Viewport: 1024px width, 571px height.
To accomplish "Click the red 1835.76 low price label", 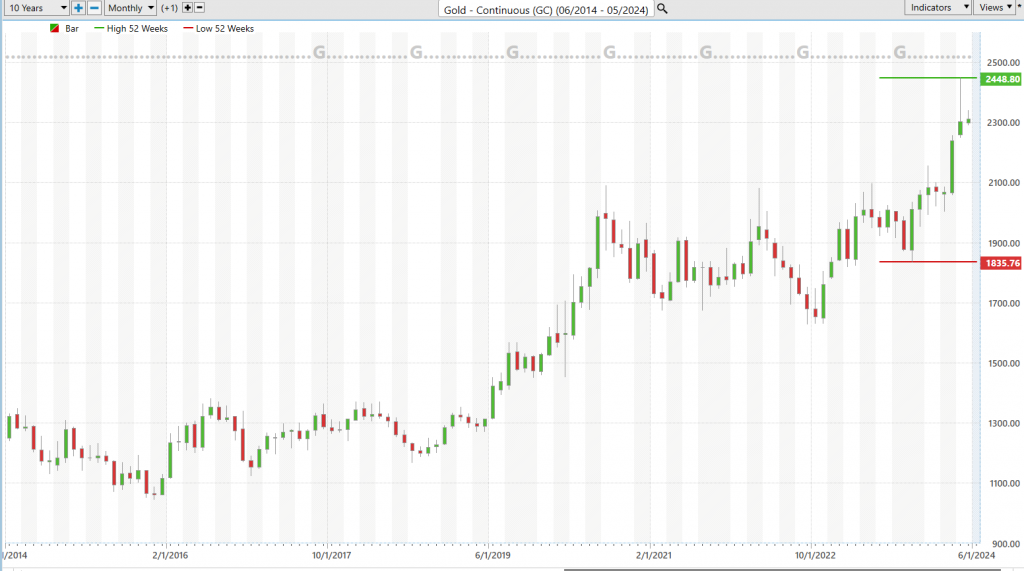I will (1001, 263).
